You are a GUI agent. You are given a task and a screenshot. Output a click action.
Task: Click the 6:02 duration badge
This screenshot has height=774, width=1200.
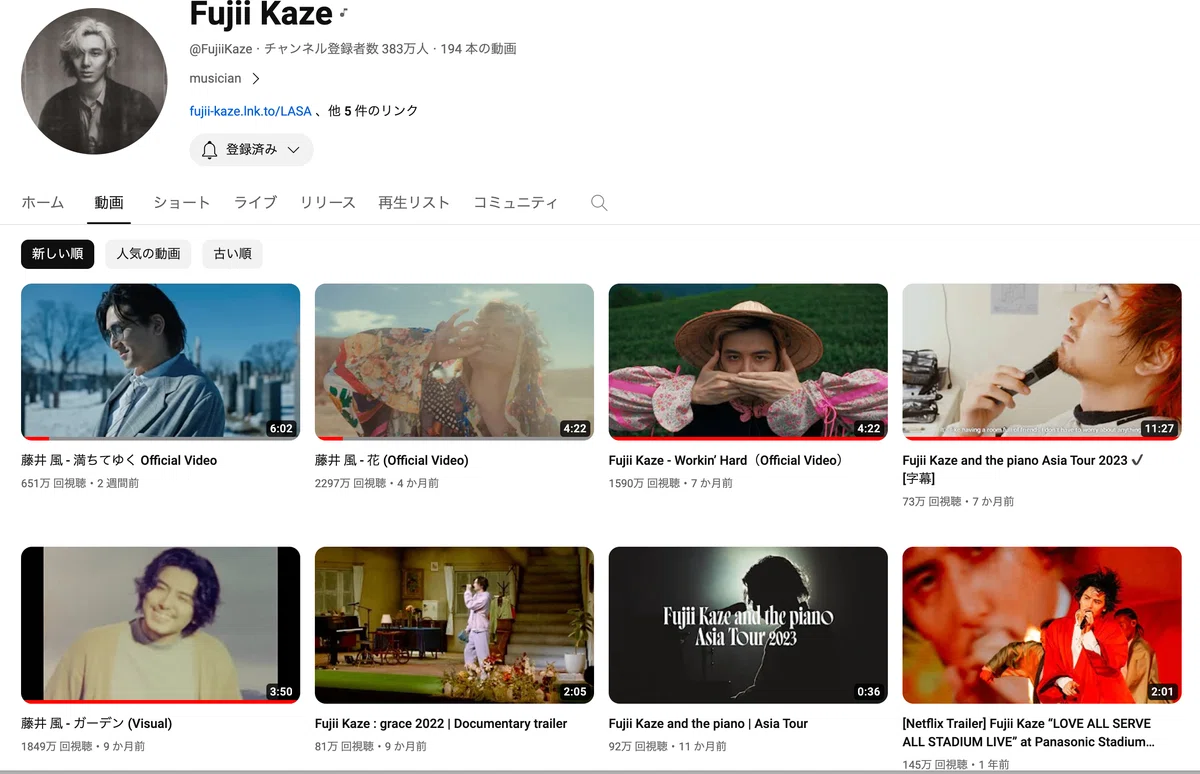click(281, 428)
